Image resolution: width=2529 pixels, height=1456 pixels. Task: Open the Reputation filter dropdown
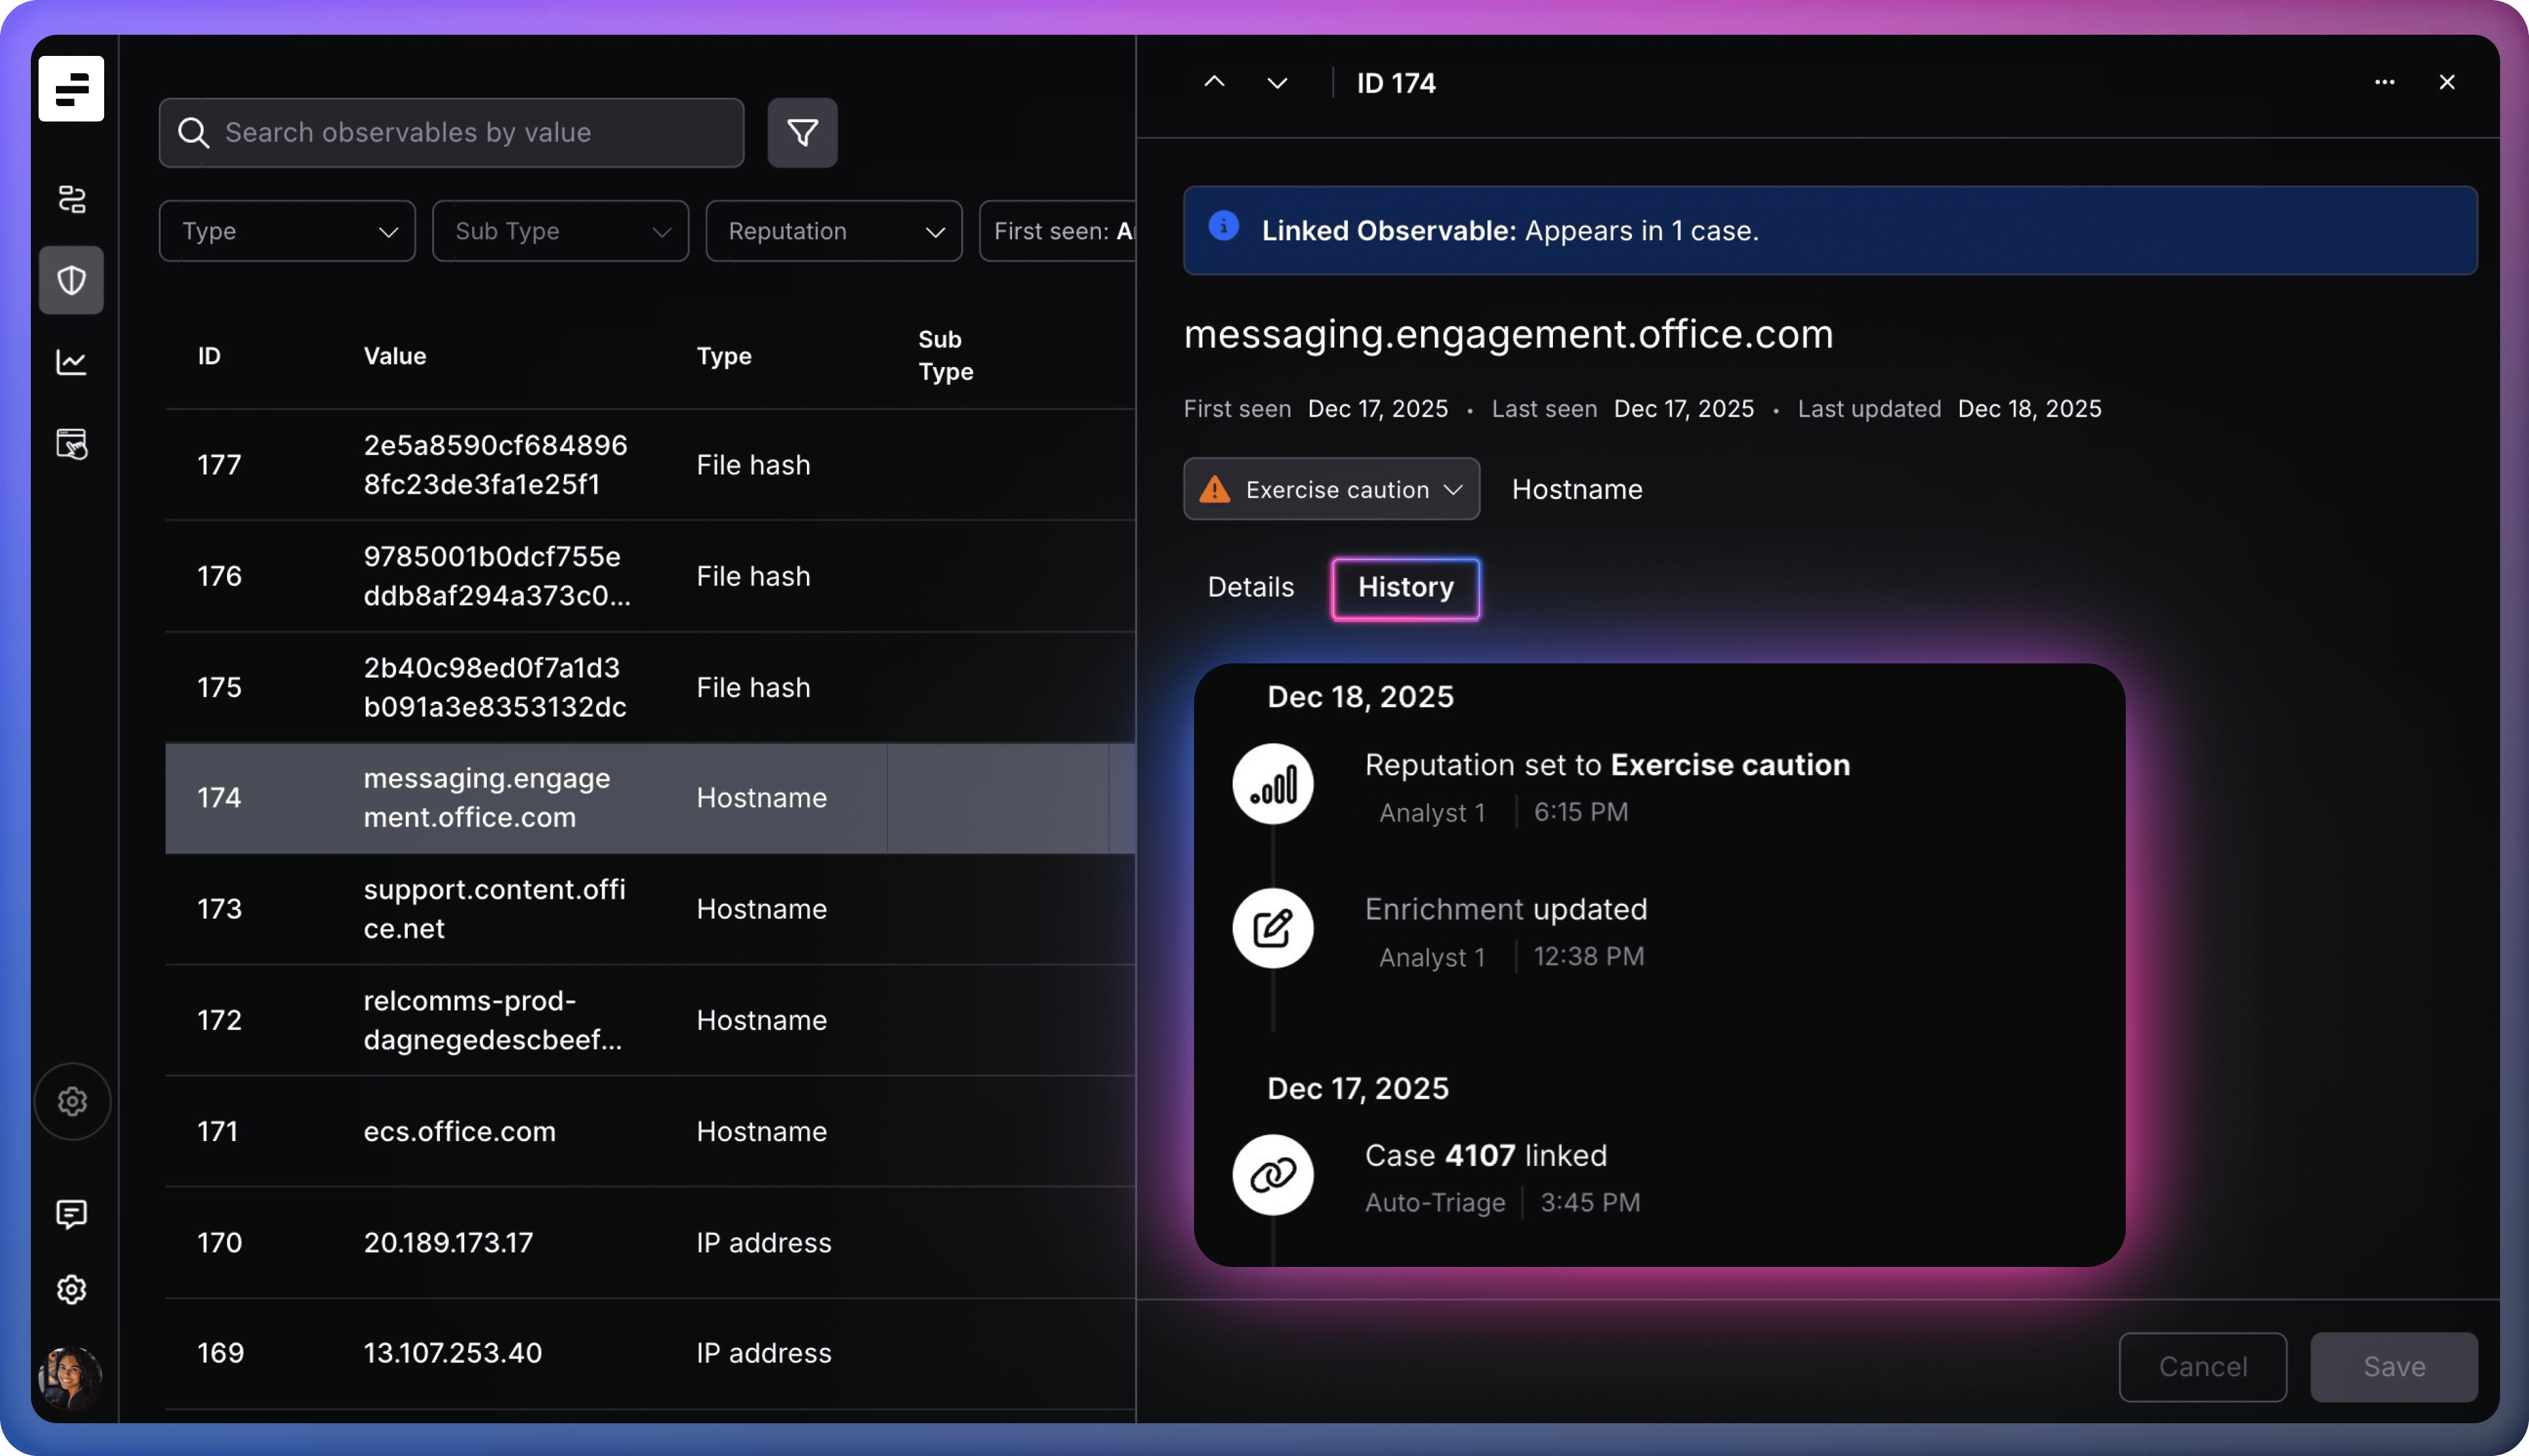click(x=833, y=232)
